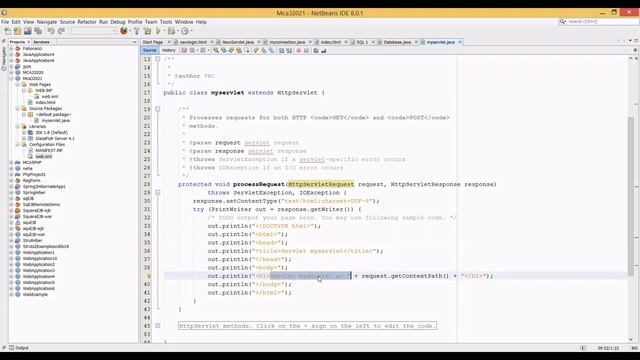Click the search magnifier icon at top right

(563, 22)
